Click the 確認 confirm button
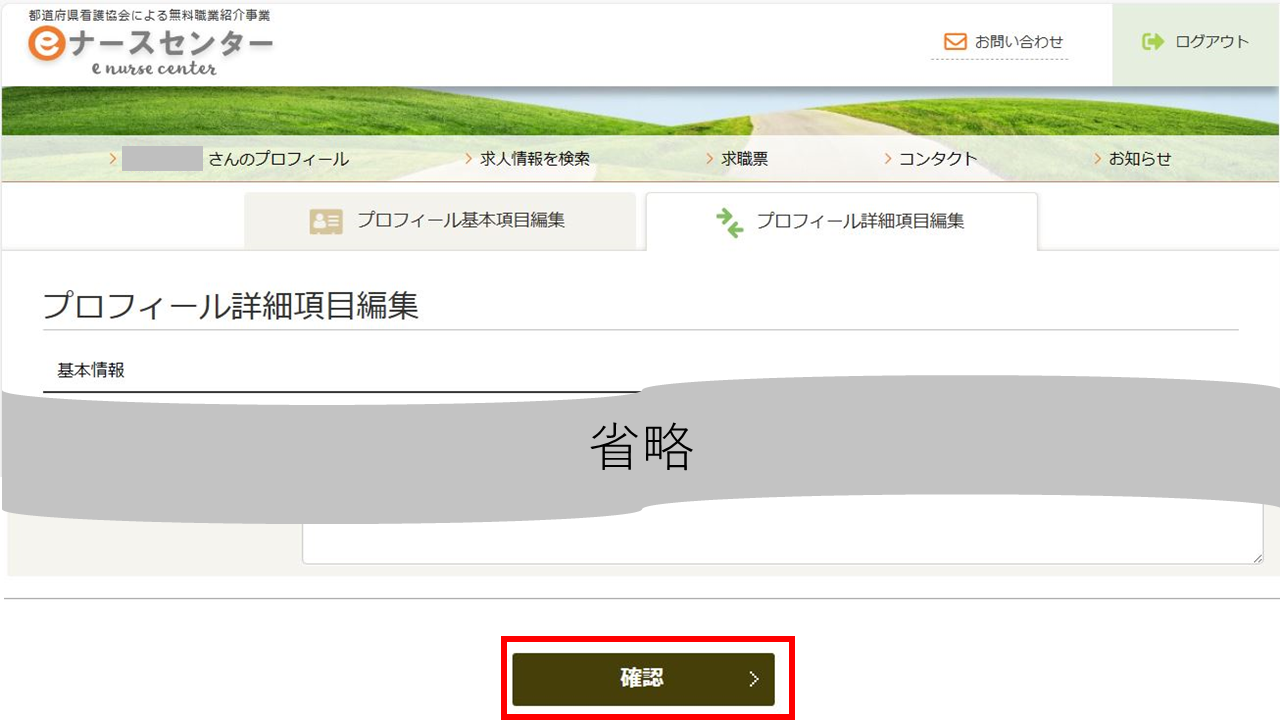 [643, 679]
